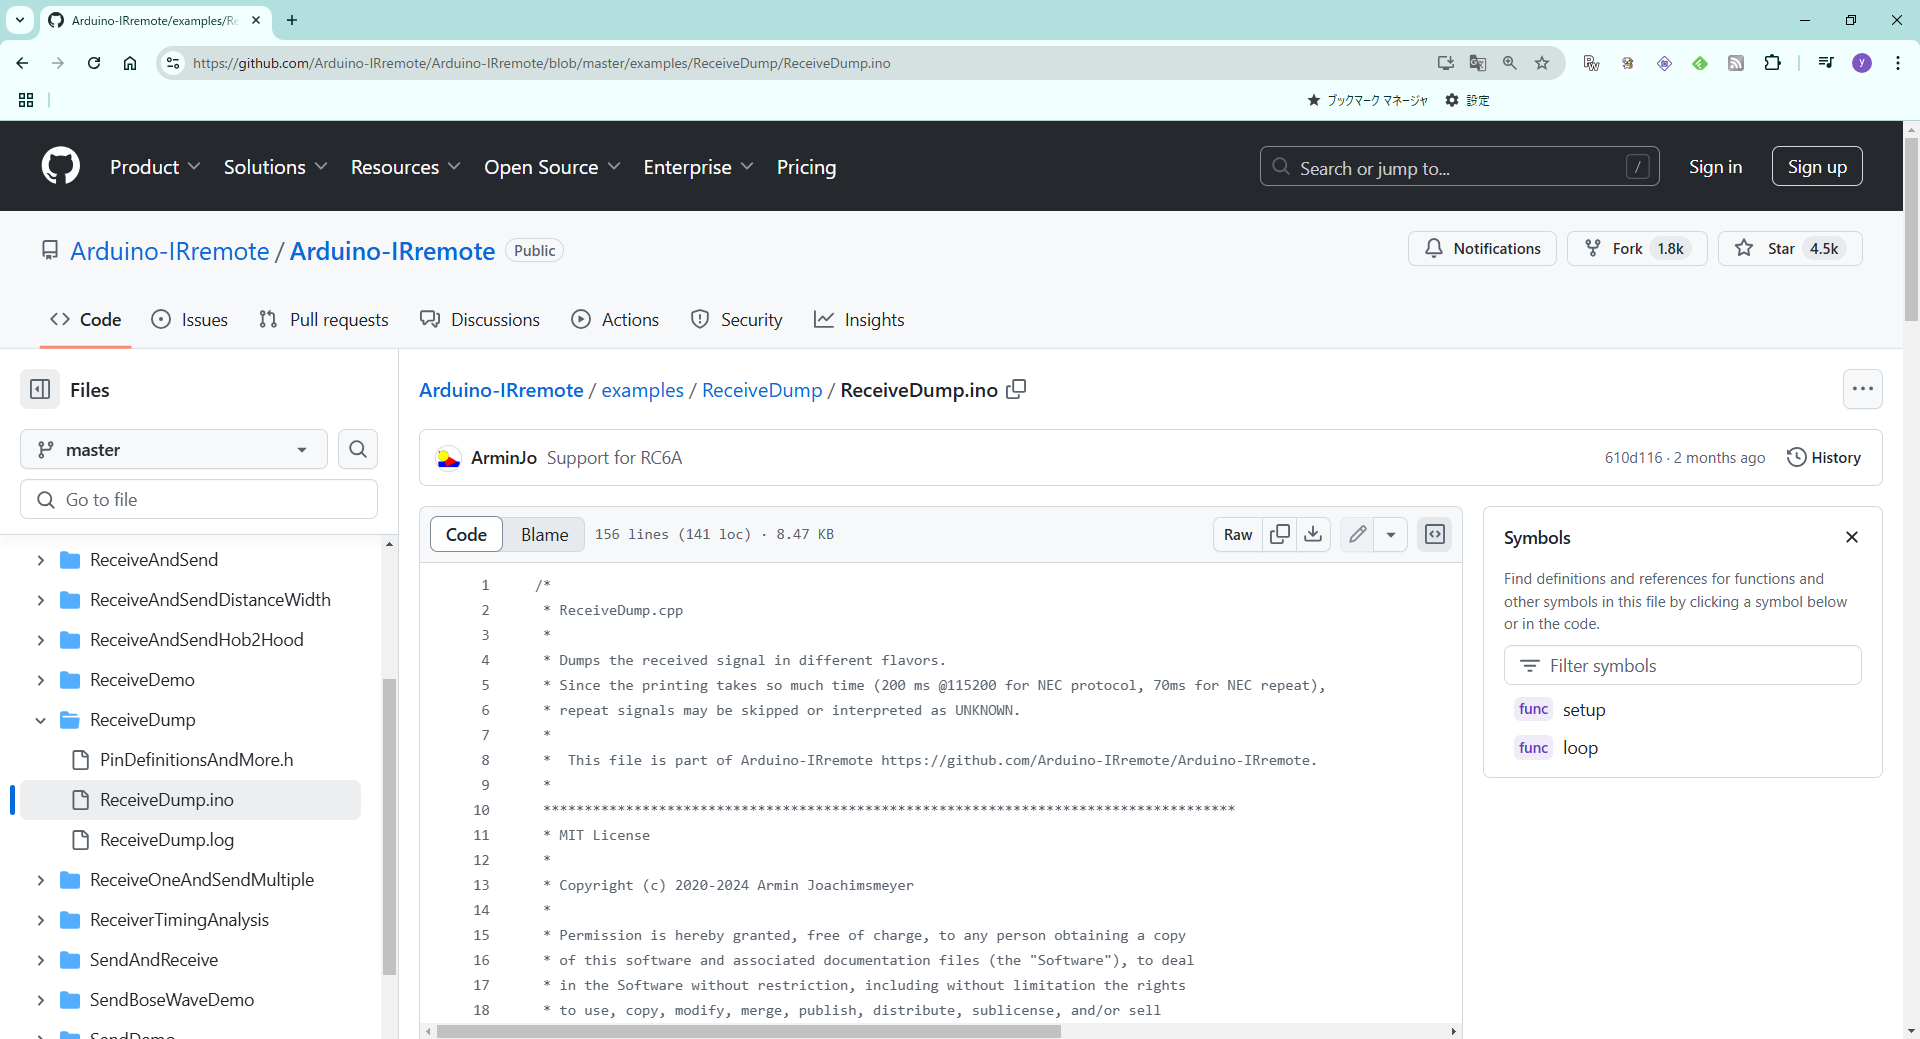Click the horizontal code scrollbar
Image resolution: width=1920 pixels, height=1039 pixels.
(x=748, y=1031)
